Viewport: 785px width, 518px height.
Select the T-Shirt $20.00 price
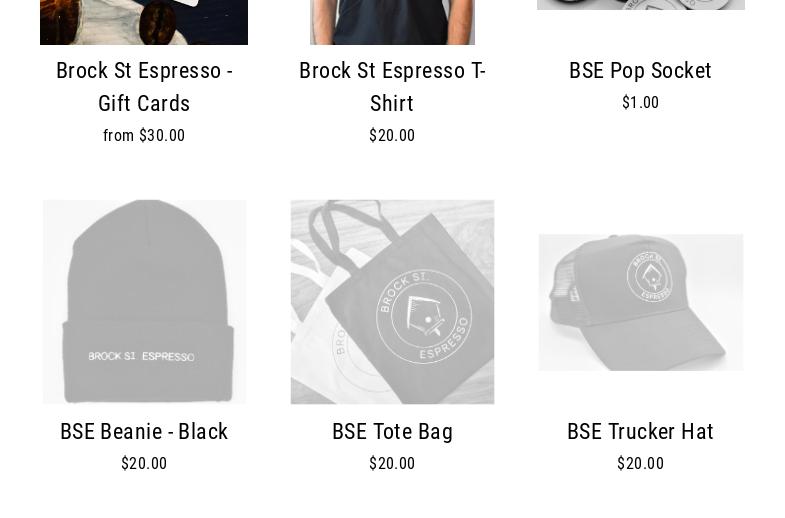pos(392,136)
